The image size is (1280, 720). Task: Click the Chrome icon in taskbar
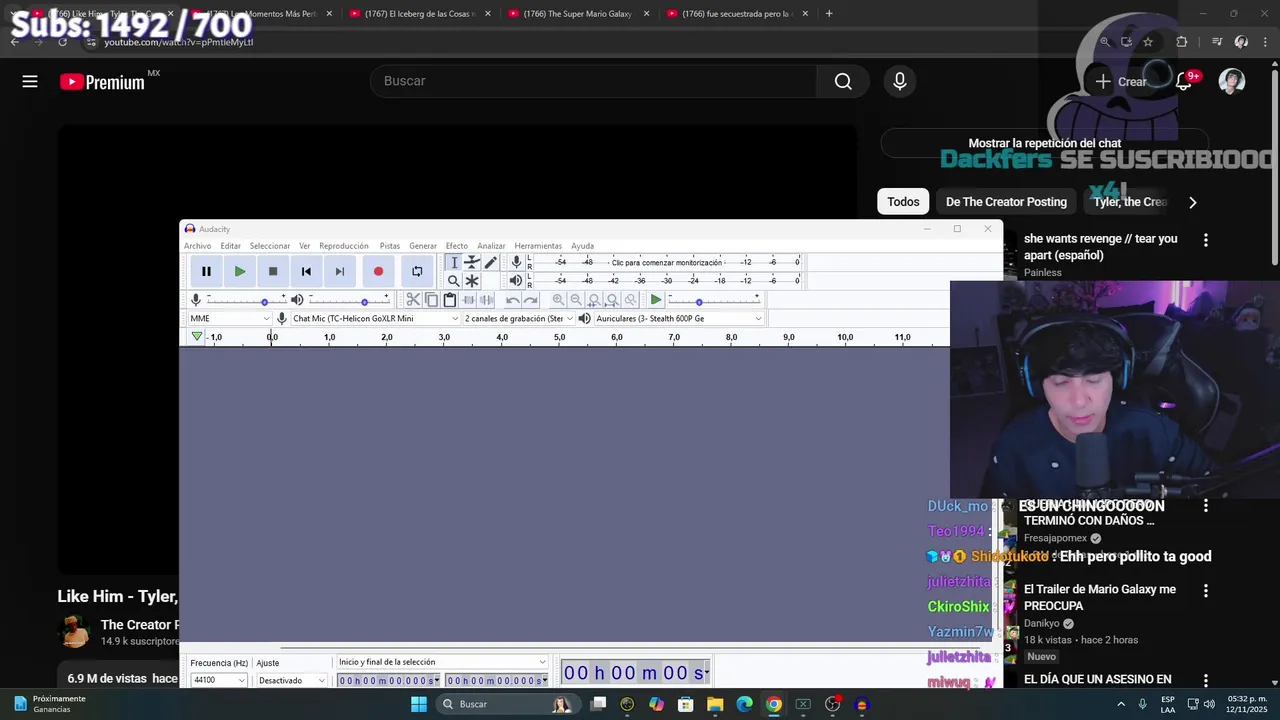point(774,704)
